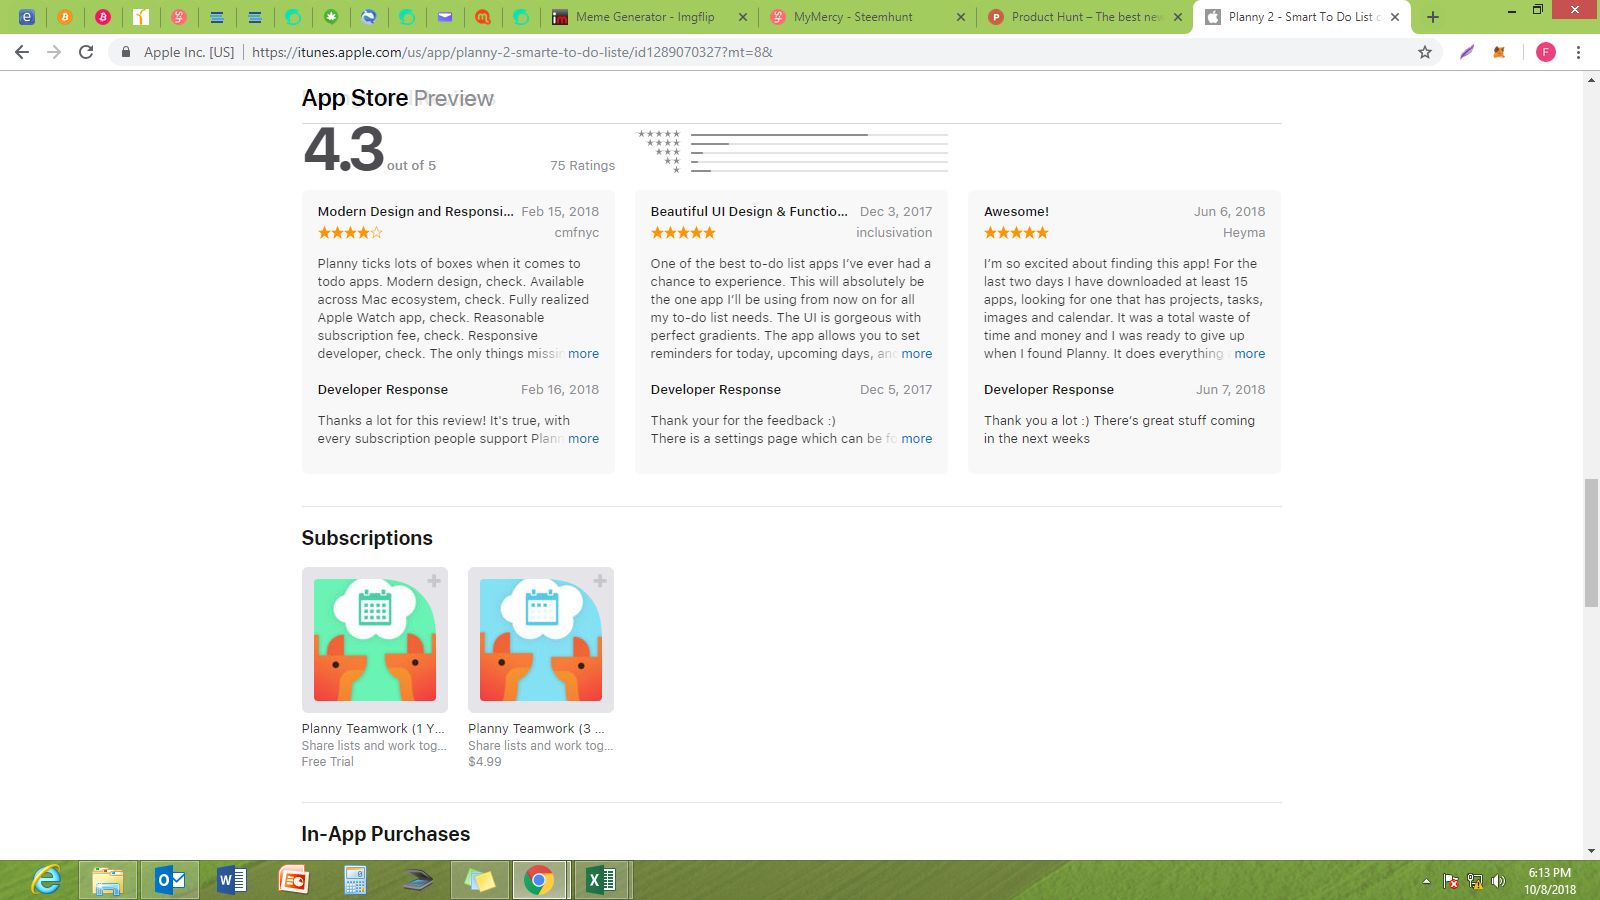Switch to the green leaf pinned tab

coord(331,17)
